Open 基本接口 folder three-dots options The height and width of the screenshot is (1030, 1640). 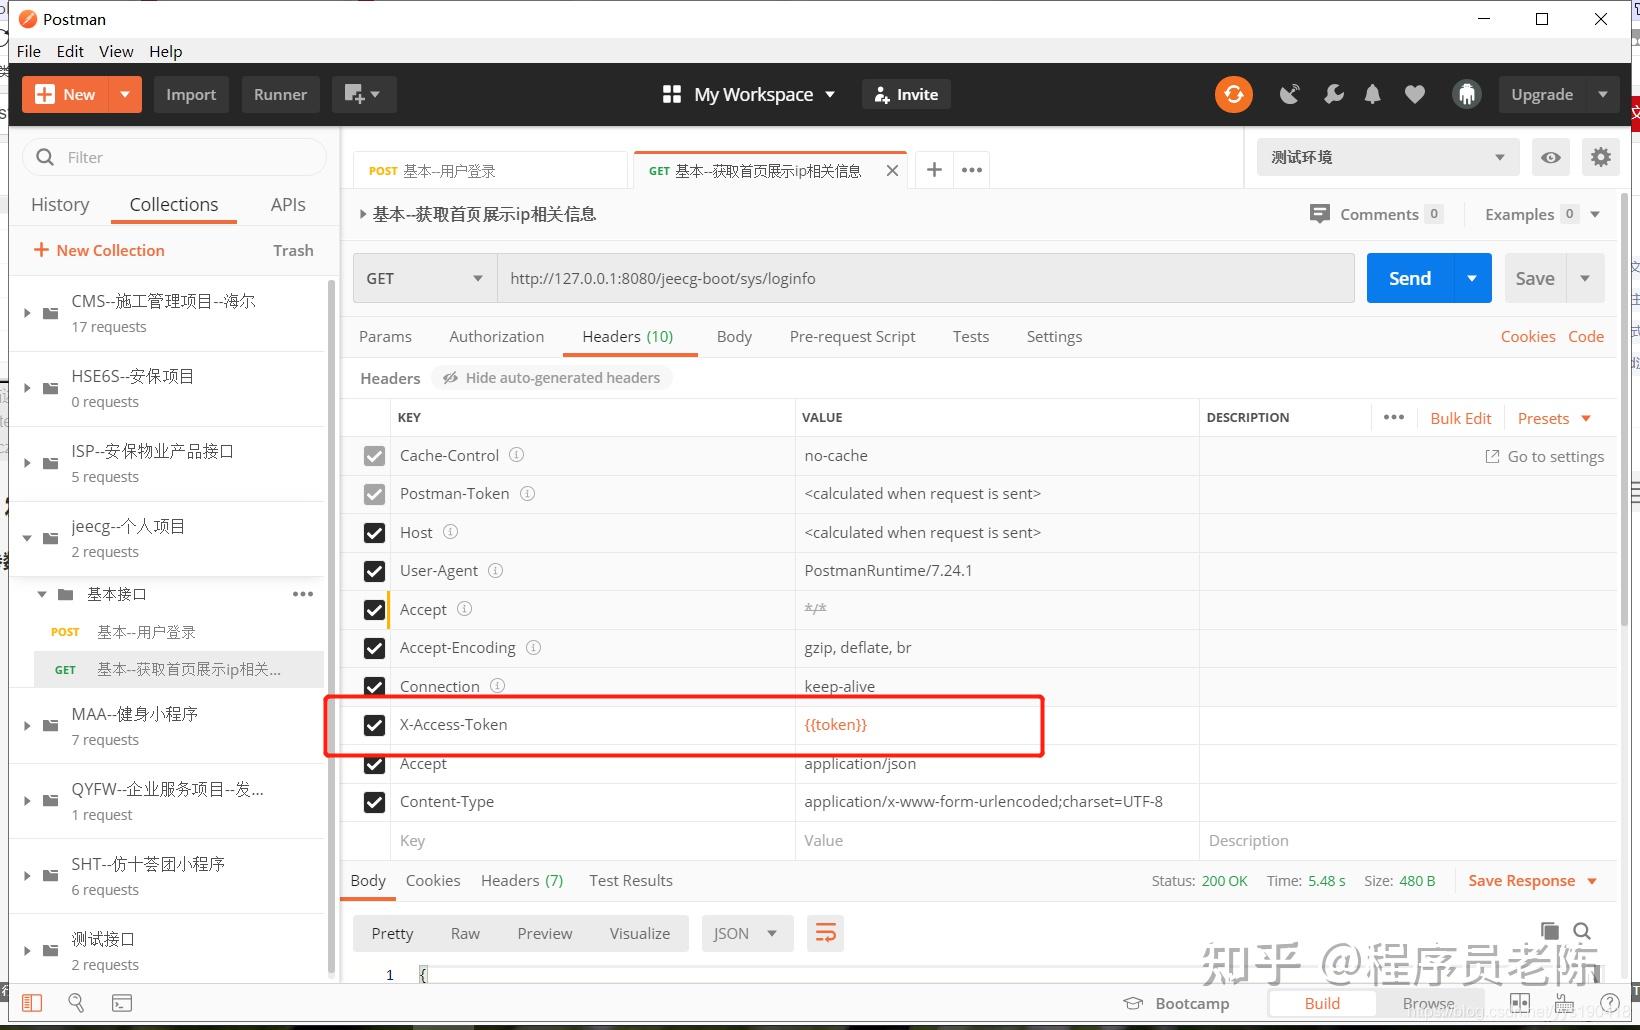[303, 594]
